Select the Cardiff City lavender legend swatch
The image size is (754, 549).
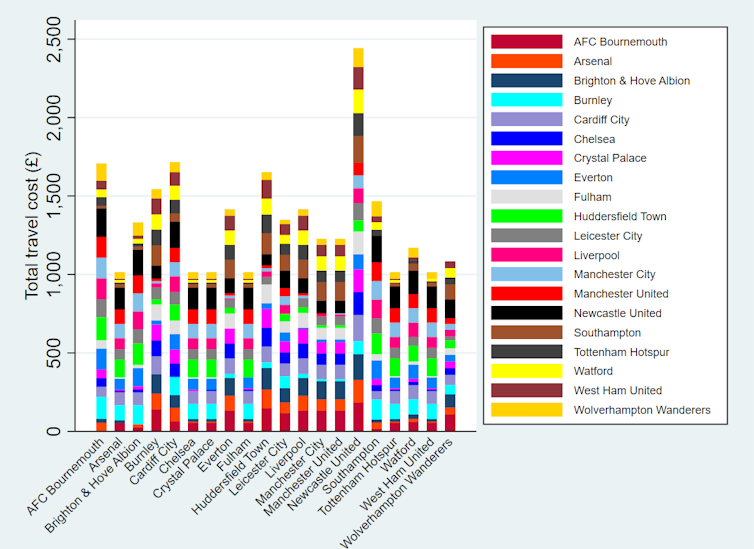(x=527, y=119)
